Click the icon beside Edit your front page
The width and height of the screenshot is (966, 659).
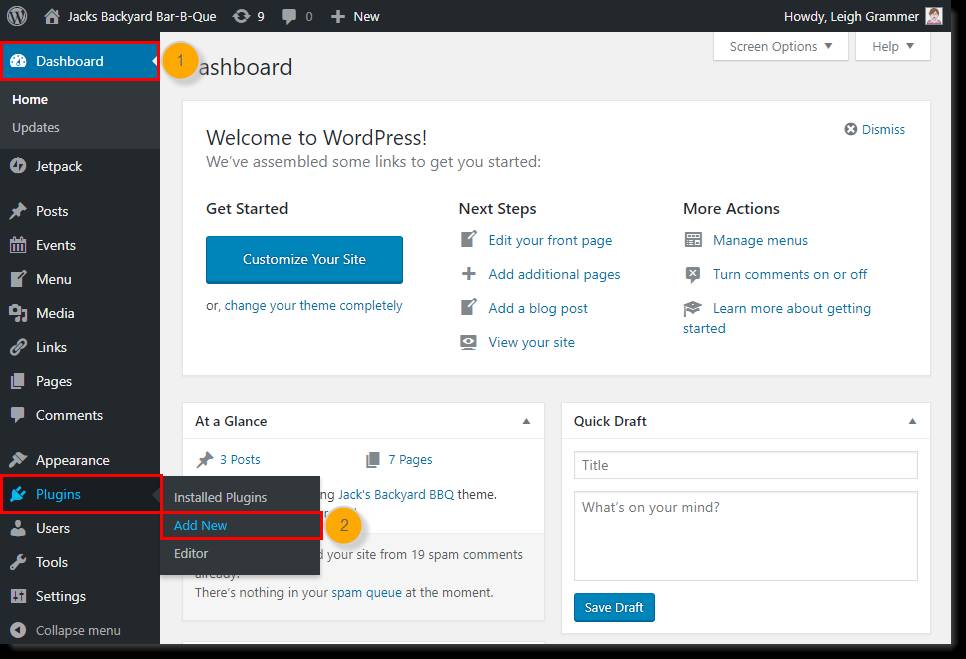[469, 239]
